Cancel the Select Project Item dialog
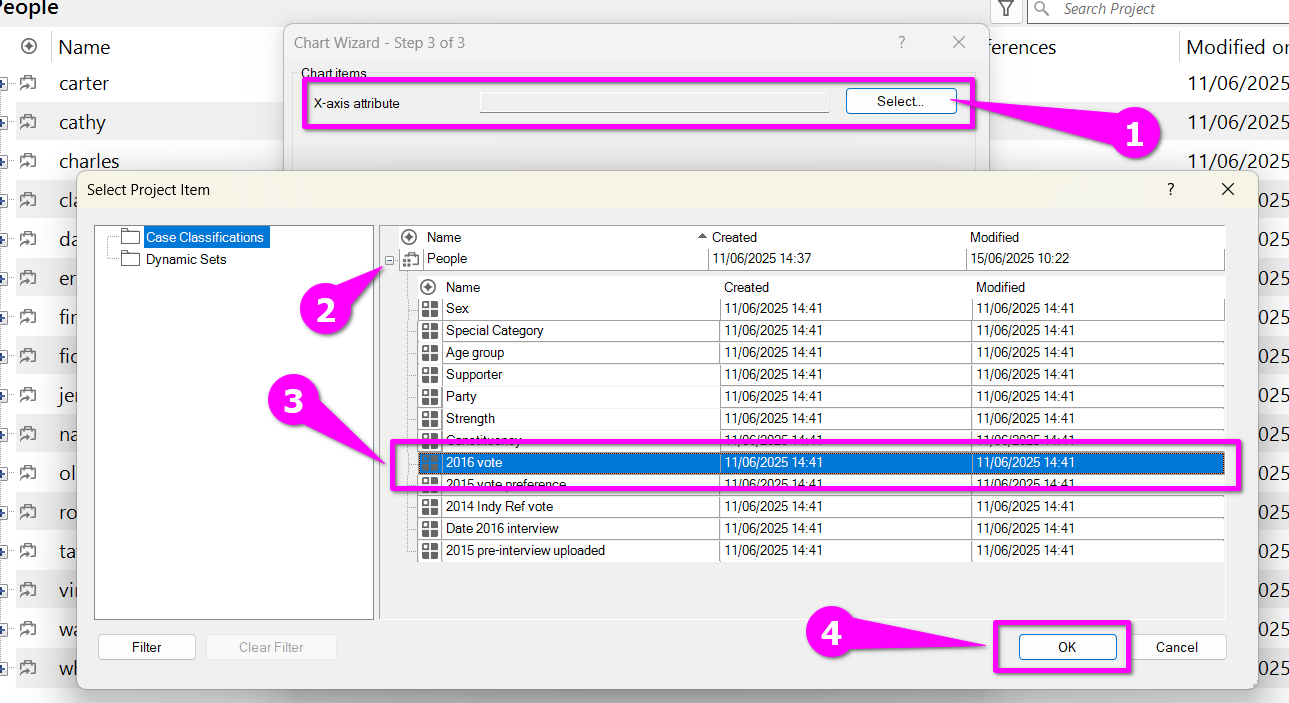Image resolution: width=1289 pixels, height=703 pixels. point(1176,647)
